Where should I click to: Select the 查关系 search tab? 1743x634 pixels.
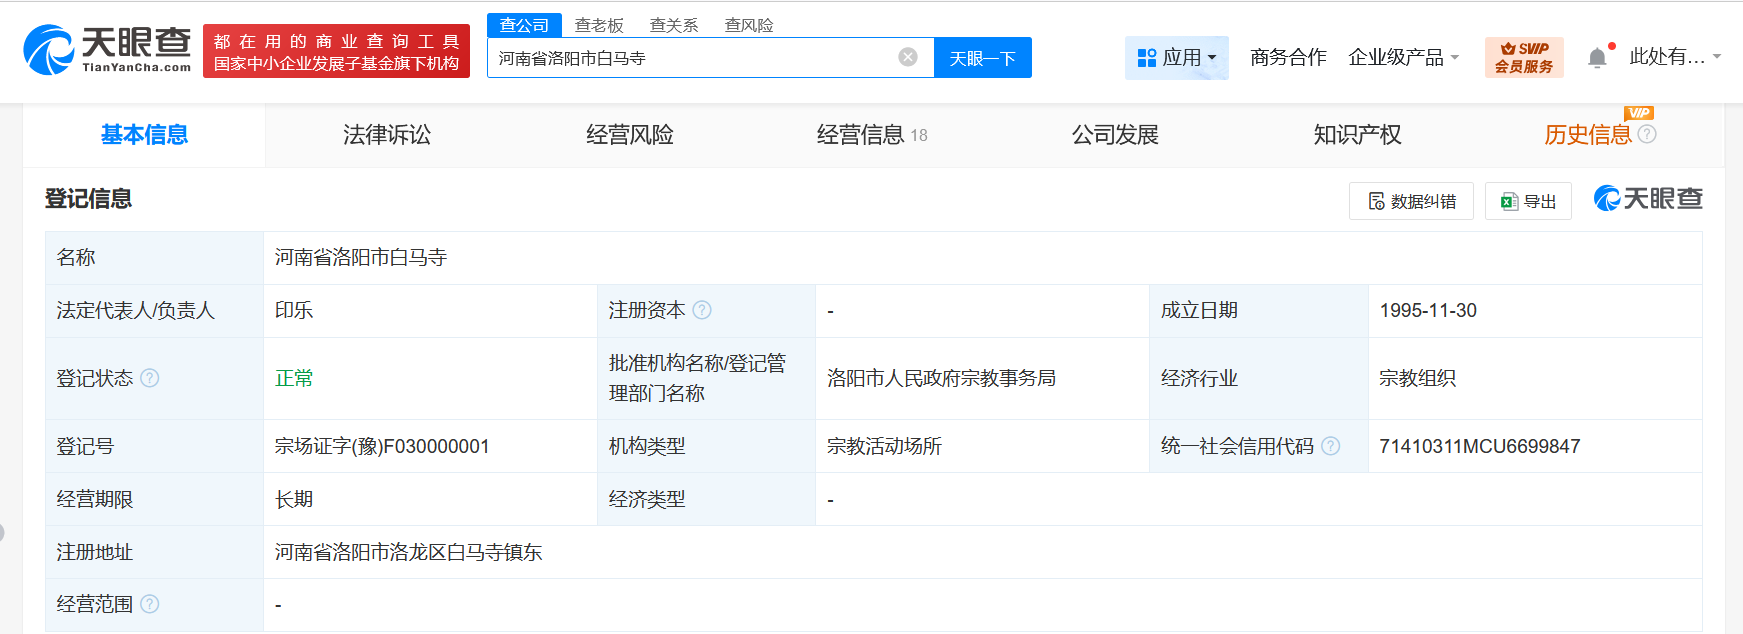tap(674, 25)
